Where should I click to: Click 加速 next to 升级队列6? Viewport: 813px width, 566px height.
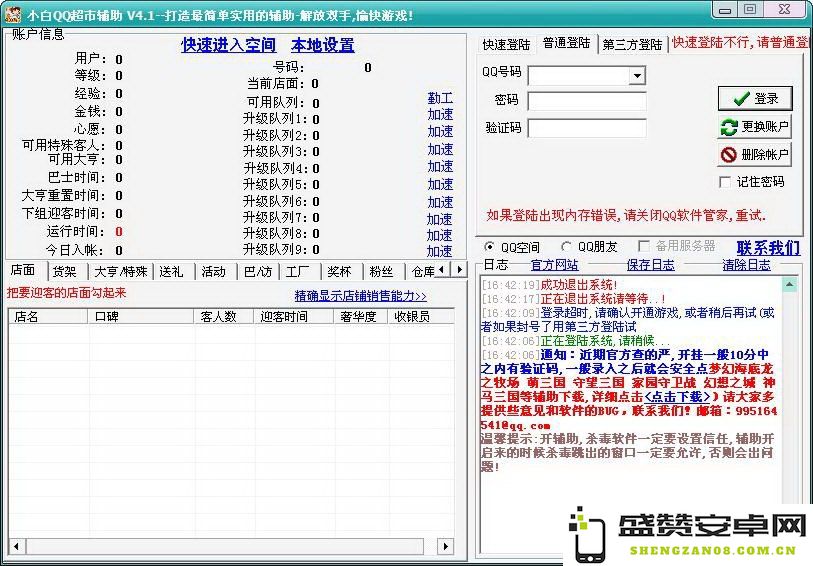point(440,202)
